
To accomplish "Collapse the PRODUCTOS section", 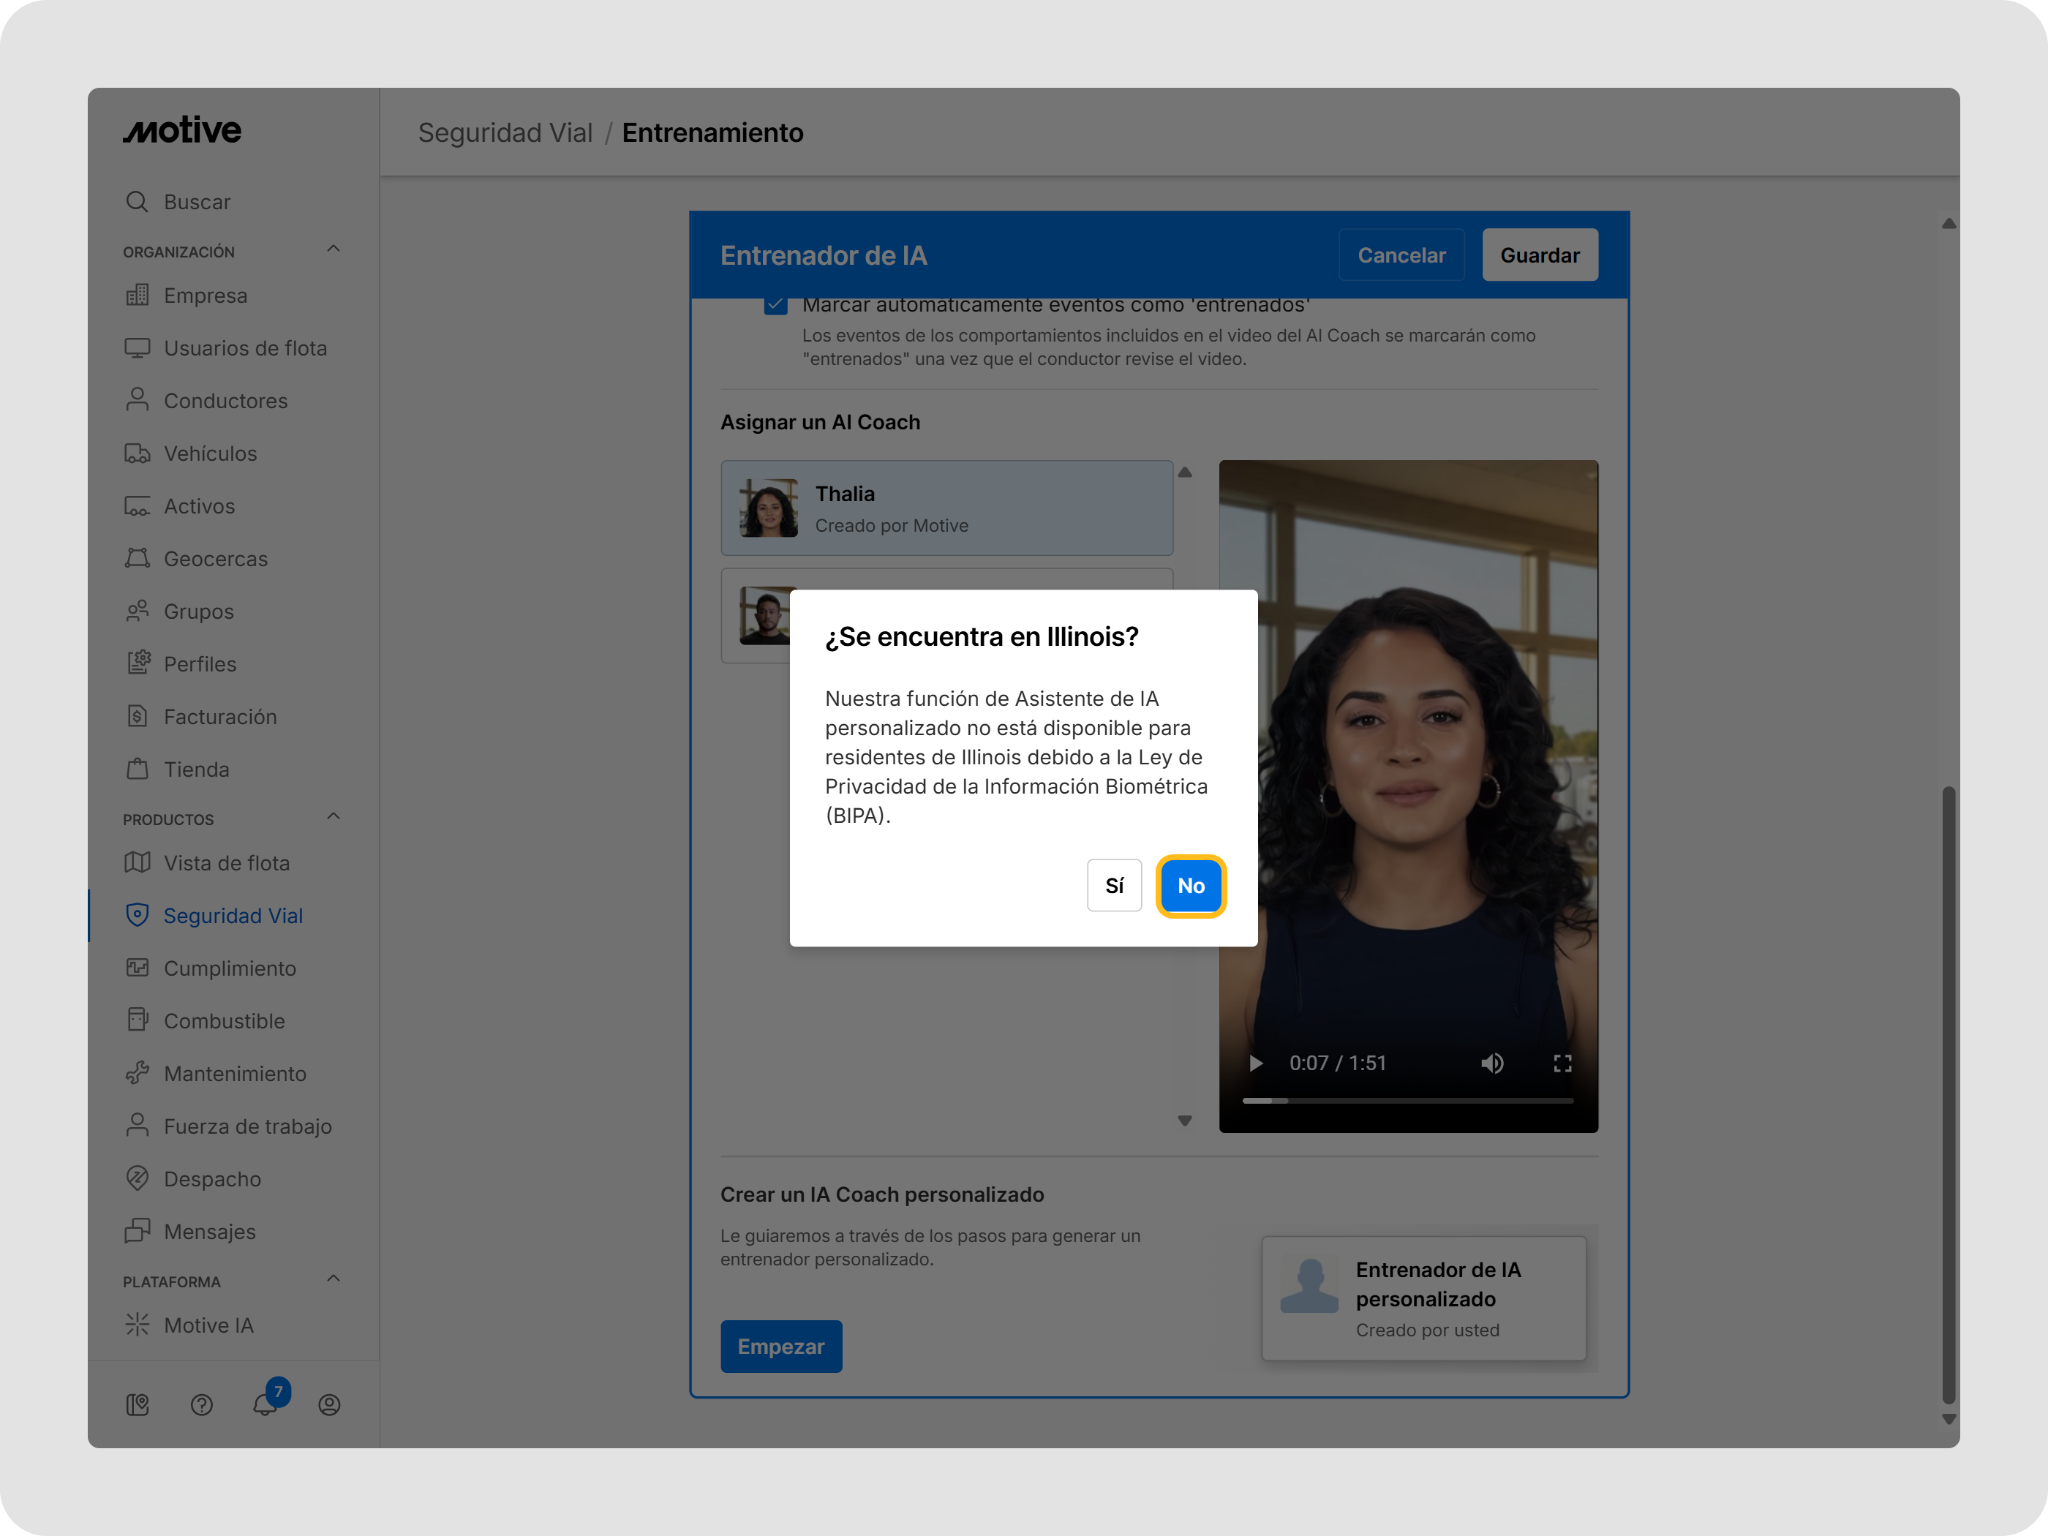I will [x=333, y=817].
